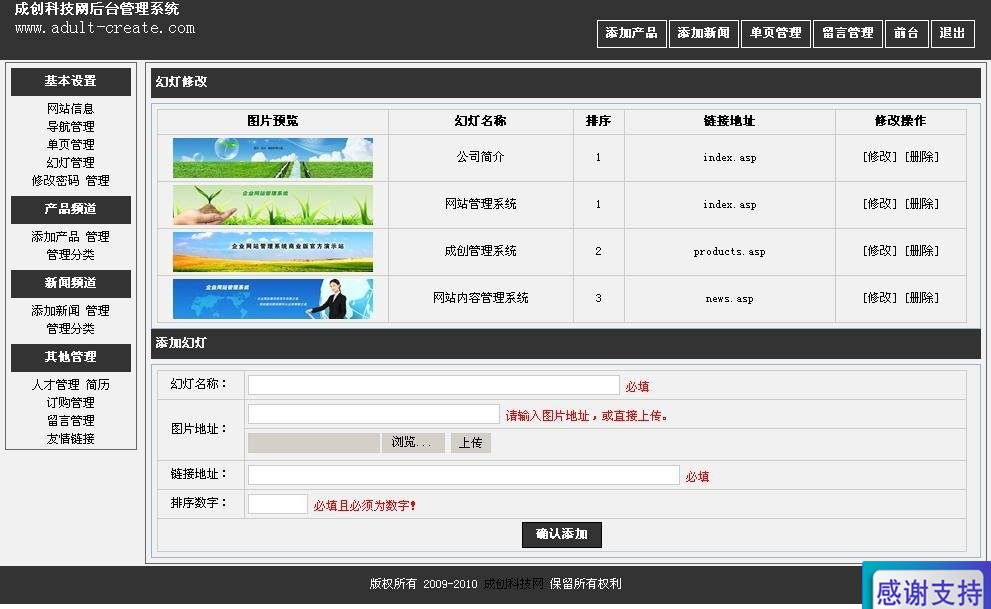
Task: Click [修改] for the 网站管理系统 row
Action: 880,203
